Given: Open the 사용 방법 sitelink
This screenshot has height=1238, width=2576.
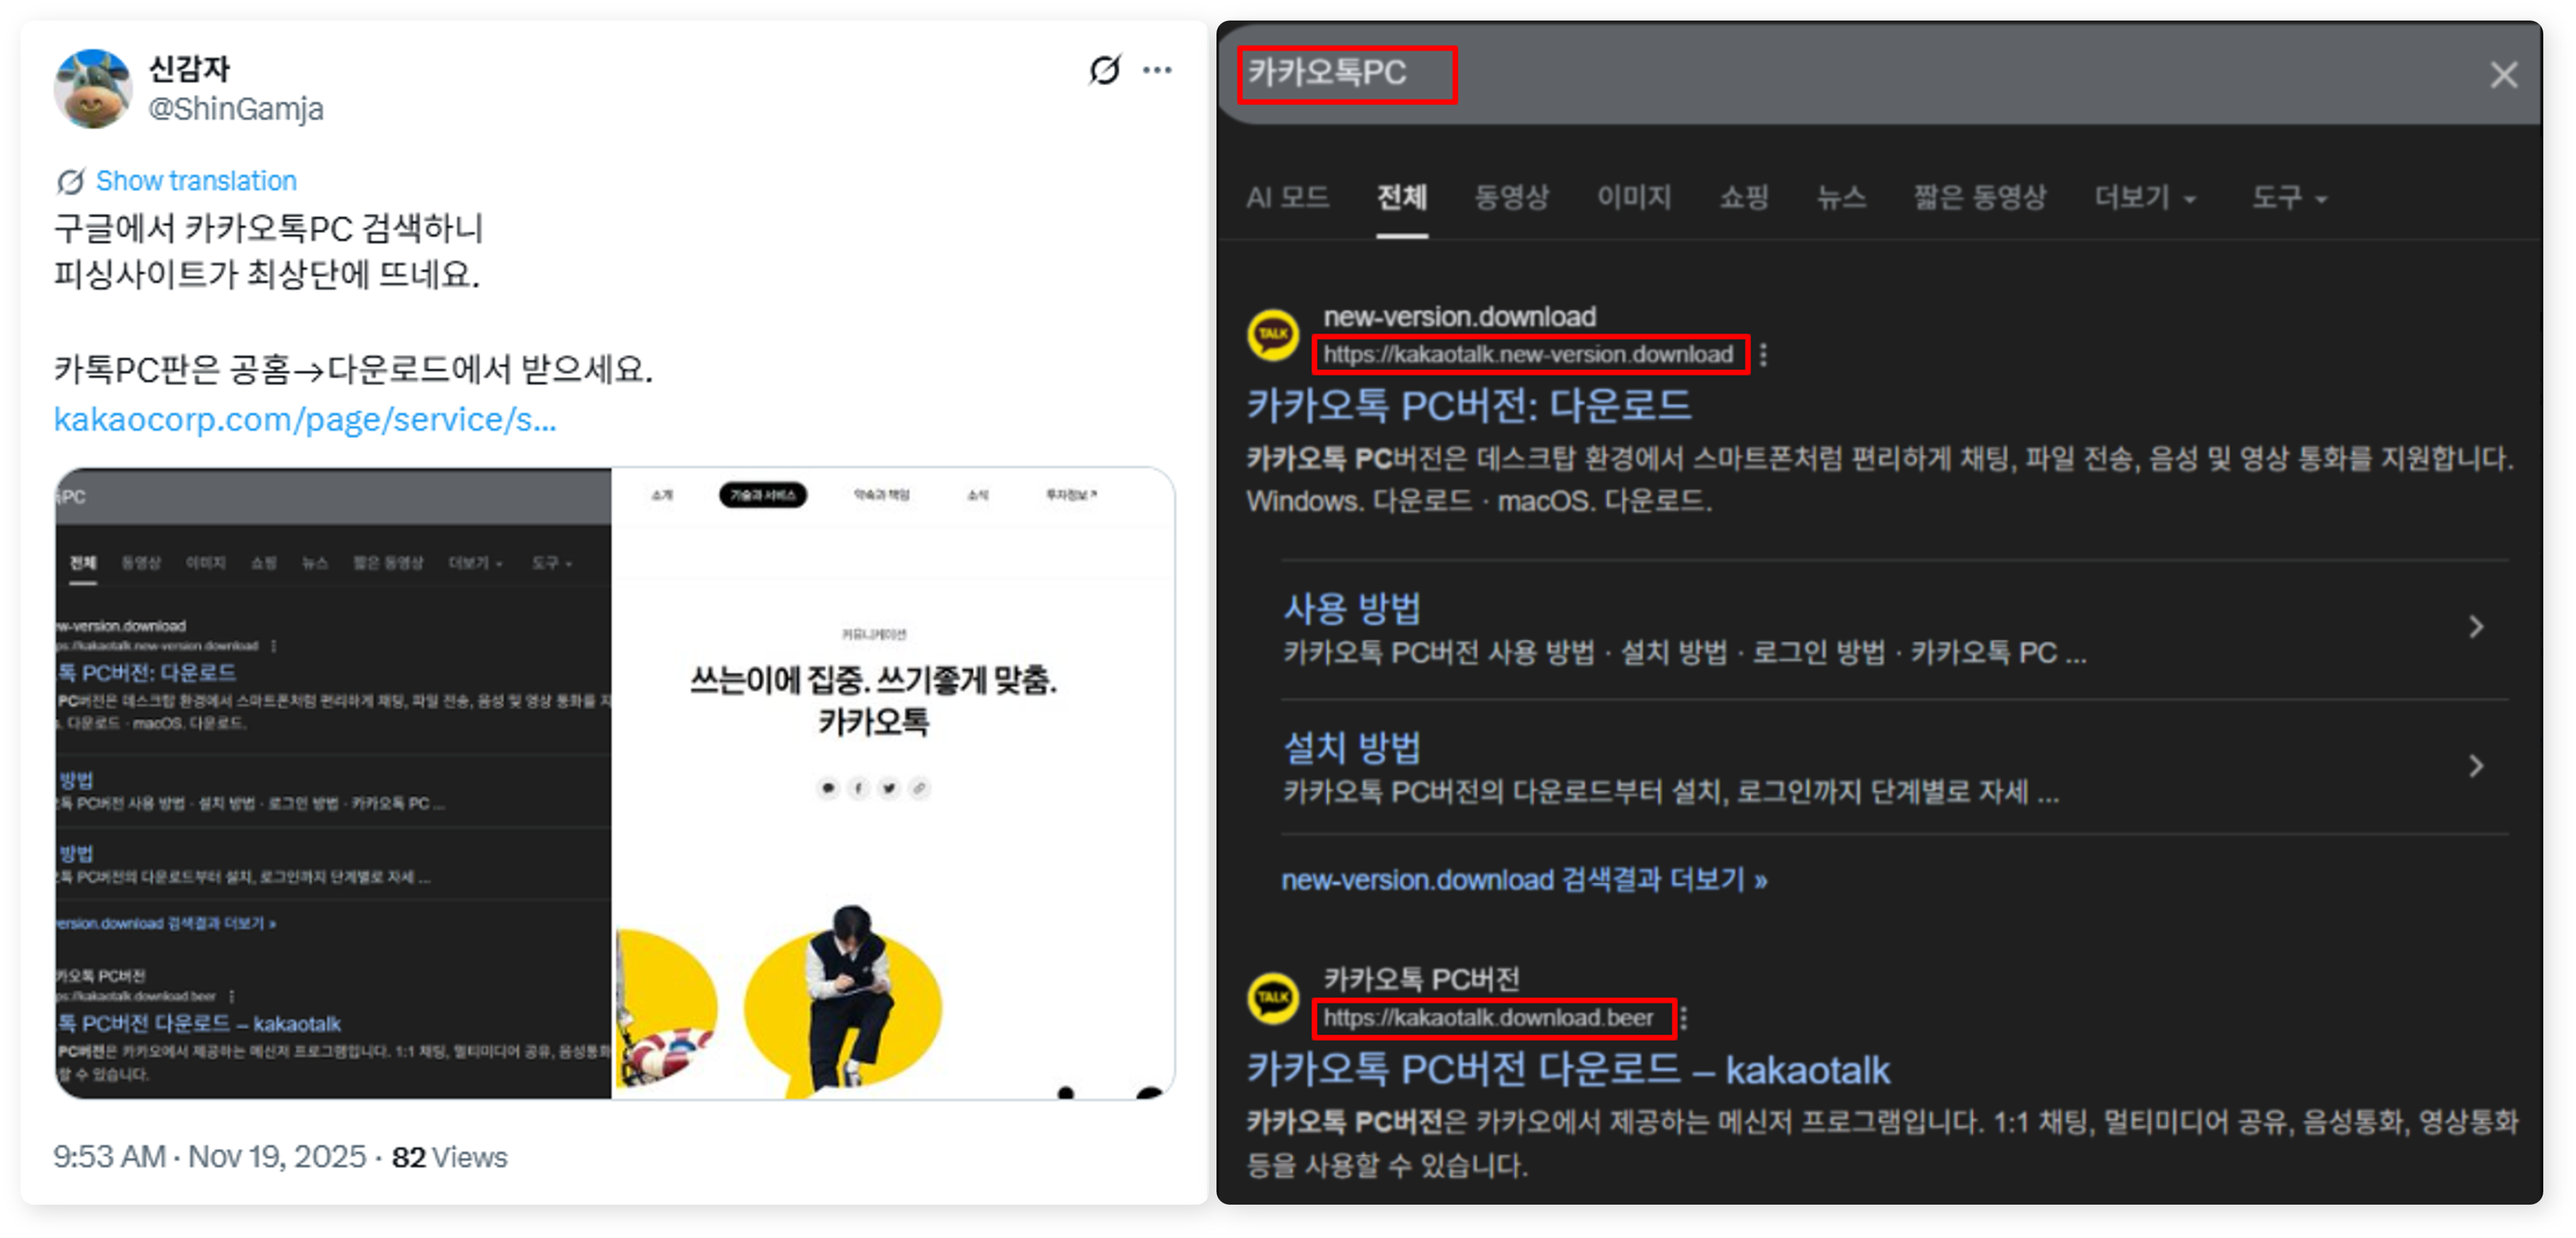Looking at the screenshot, I should click(x=1352, y=608).
